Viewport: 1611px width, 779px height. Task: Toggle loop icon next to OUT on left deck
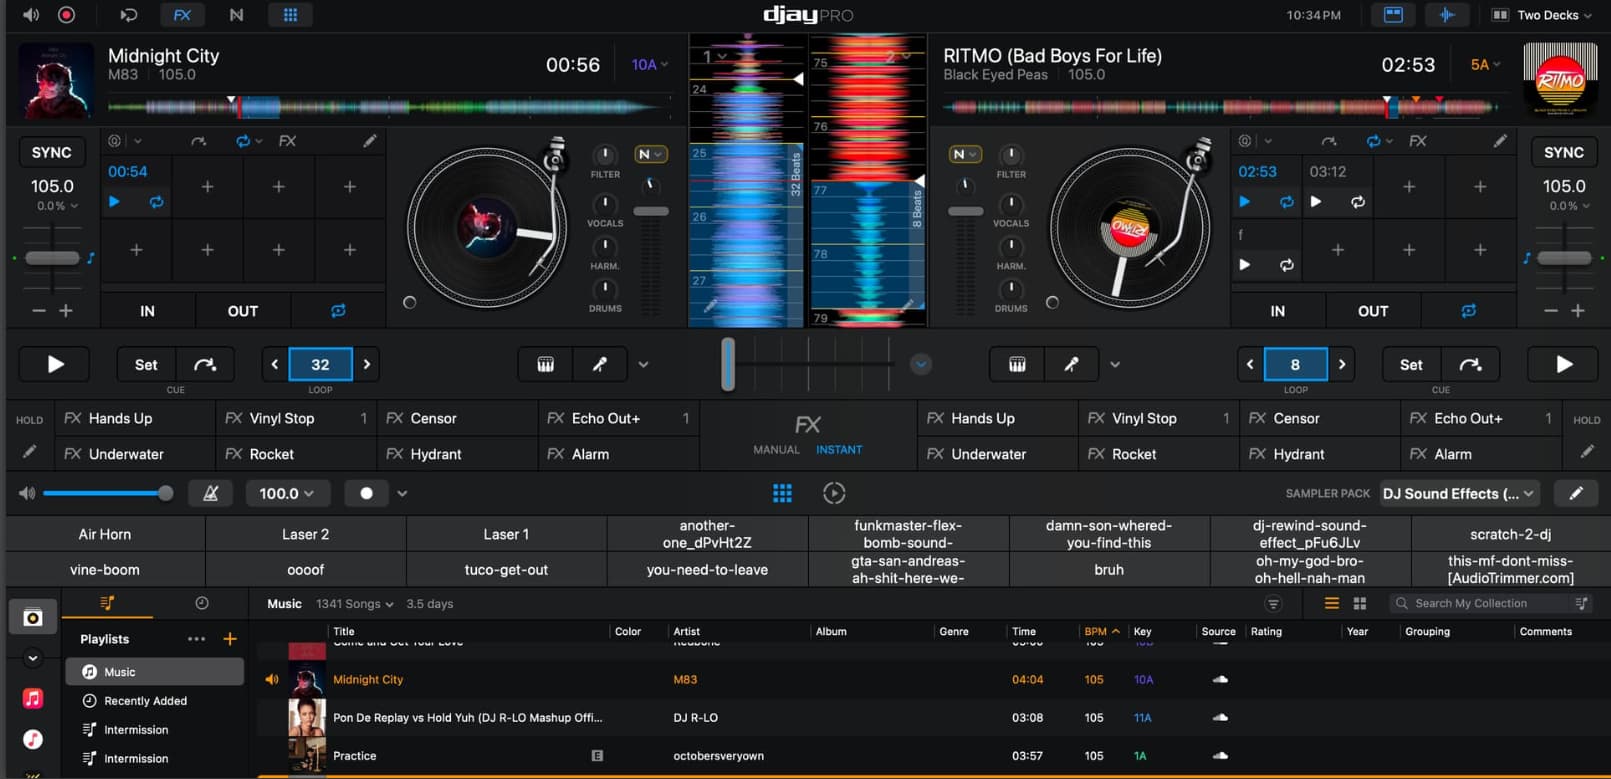[x=338, y=311]
